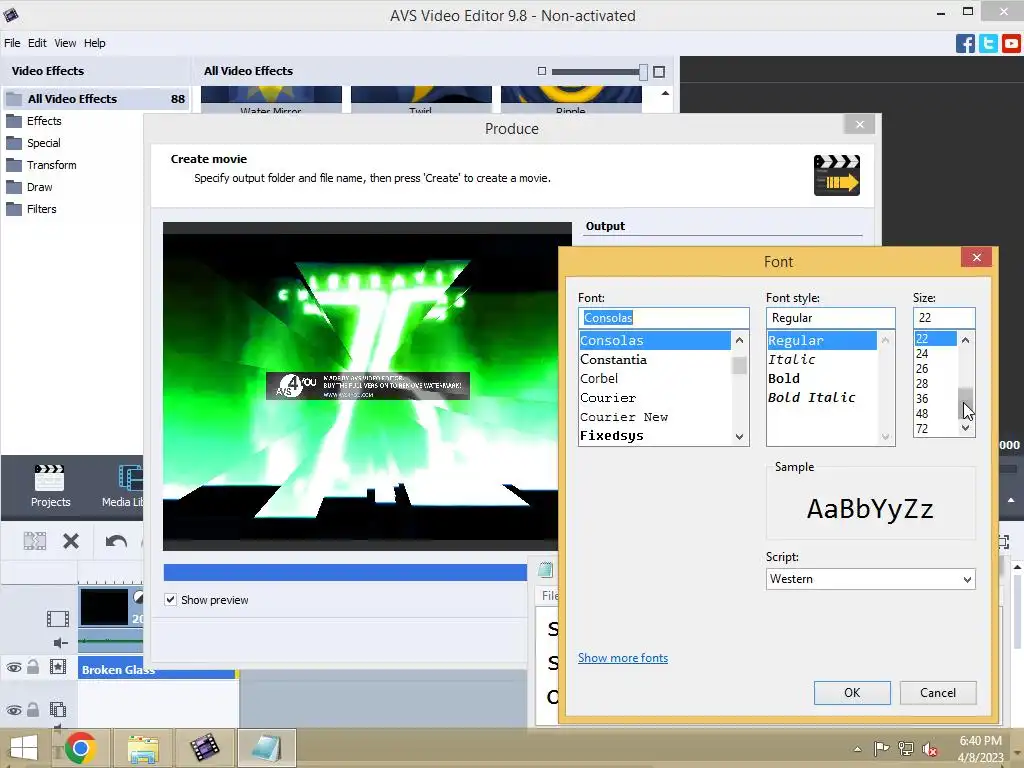Click the Produce dialog clapperboard icon
The height and width of the screenshot is (768, 1024).
click(x=837, y=175)
